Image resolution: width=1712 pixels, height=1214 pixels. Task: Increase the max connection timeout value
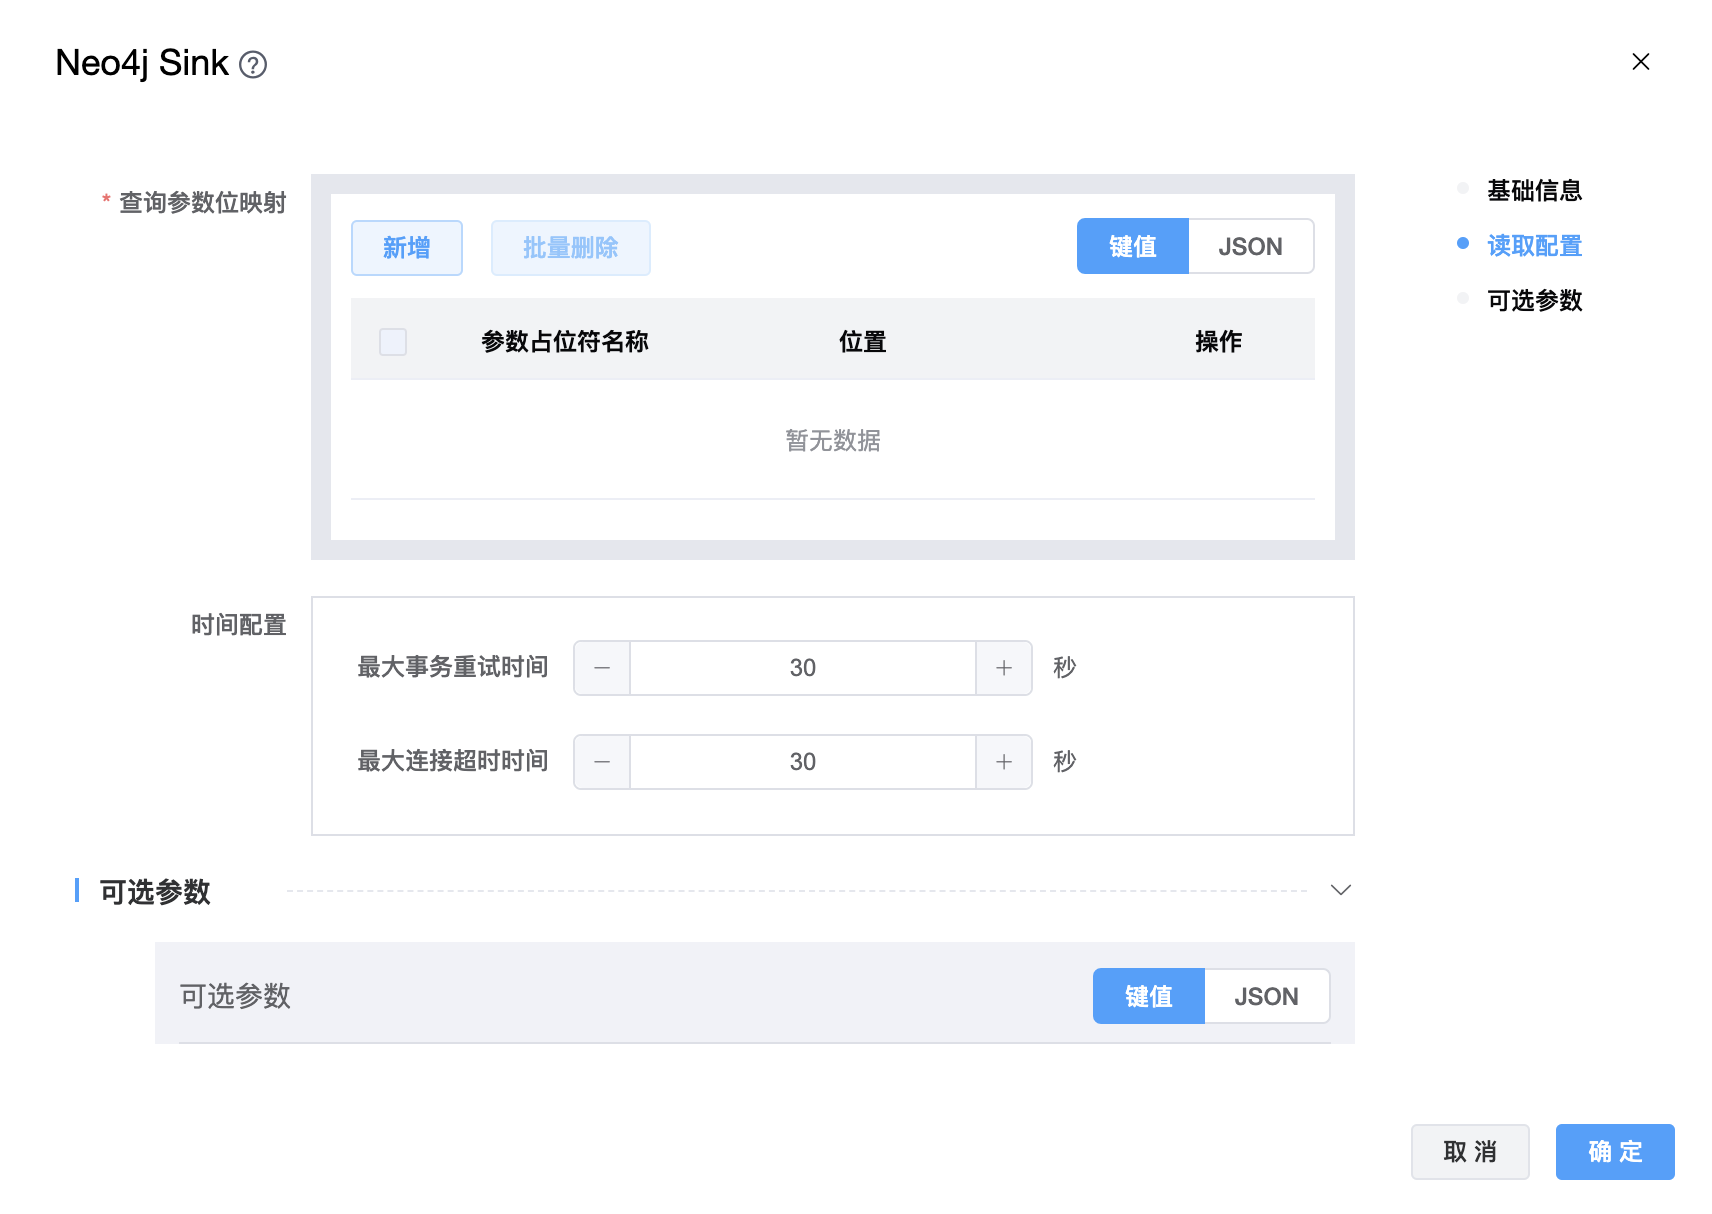pyautogui.click(x=1004, y=762)
